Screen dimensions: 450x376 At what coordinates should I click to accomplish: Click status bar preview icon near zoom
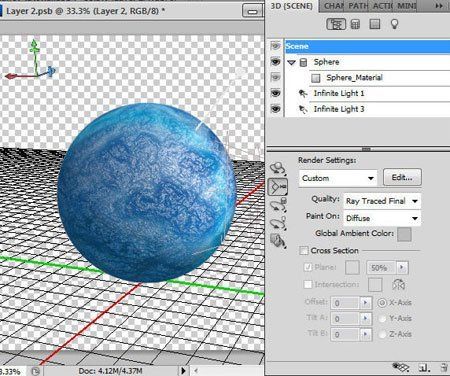[36, 371]
